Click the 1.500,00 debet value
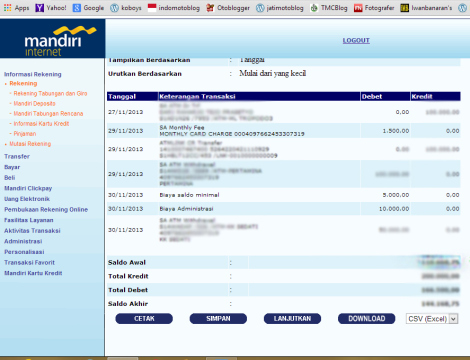Screen dimensions: 470x360 tap(396, 131)
